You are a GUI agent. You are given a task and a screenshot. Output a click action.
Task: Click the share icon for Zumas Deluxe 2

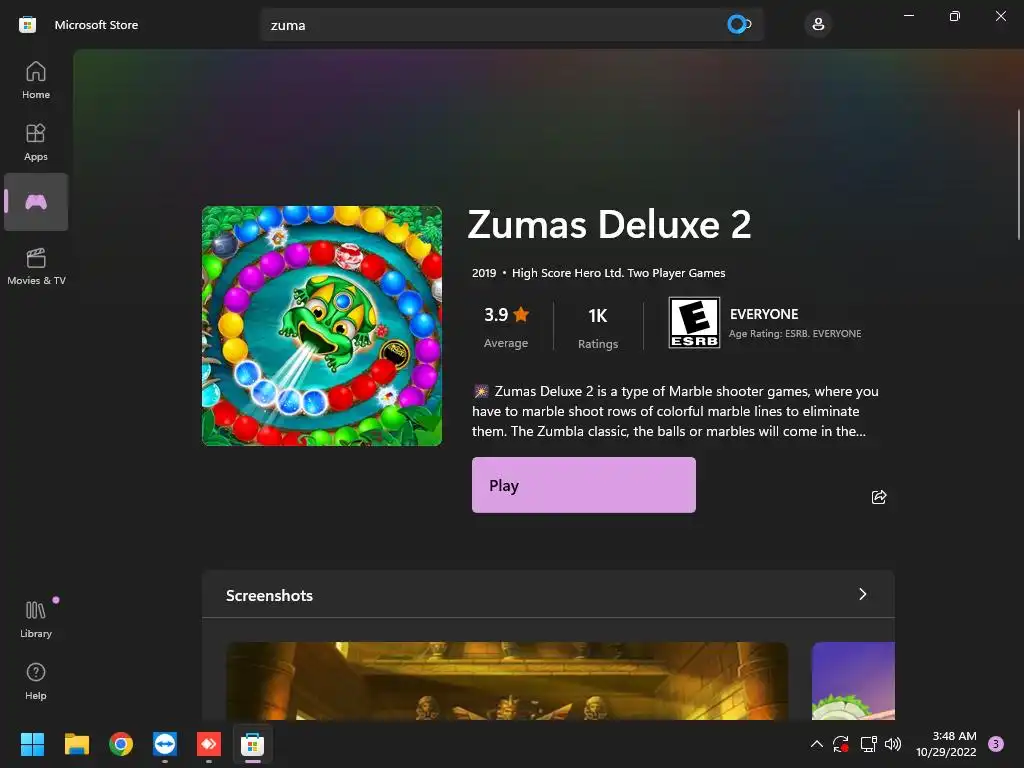tap(879, 497)
